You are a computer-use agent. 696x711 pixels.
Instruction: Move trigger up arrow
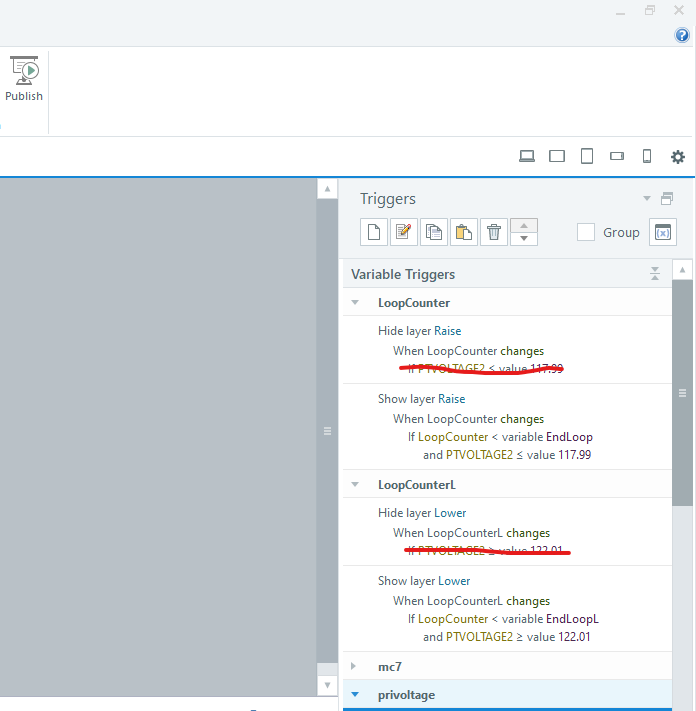click(524, 225)
